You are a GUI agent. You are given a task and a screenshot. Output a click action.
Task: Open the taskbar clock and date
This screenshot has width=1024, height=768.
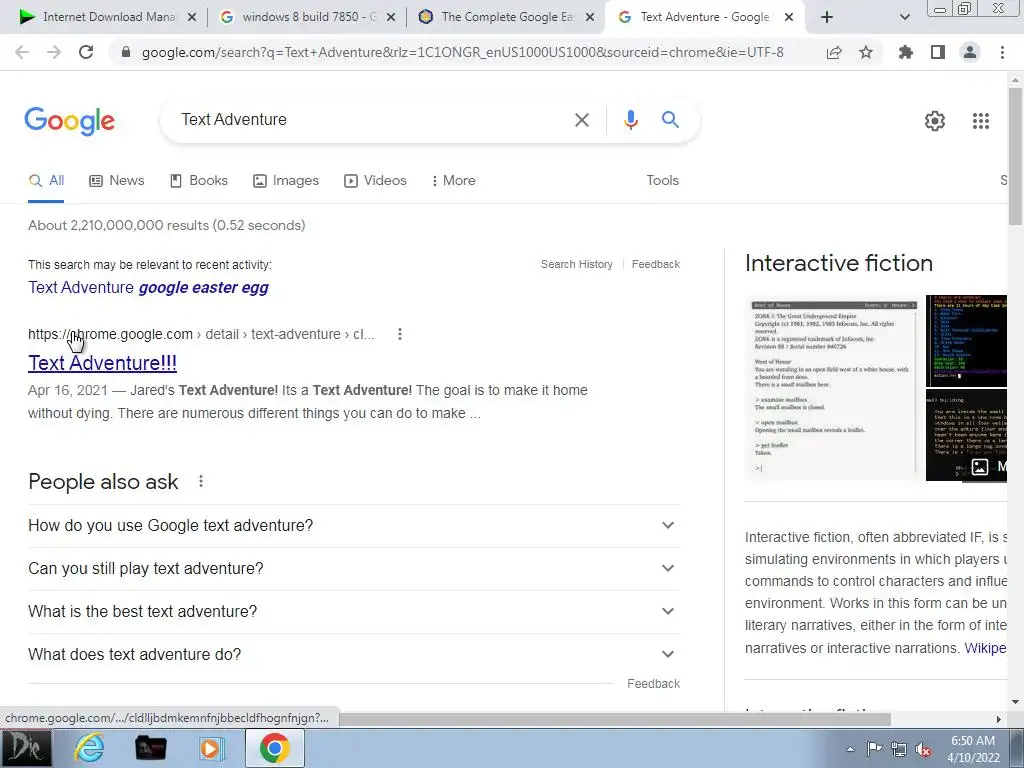(x=973, y=749)
